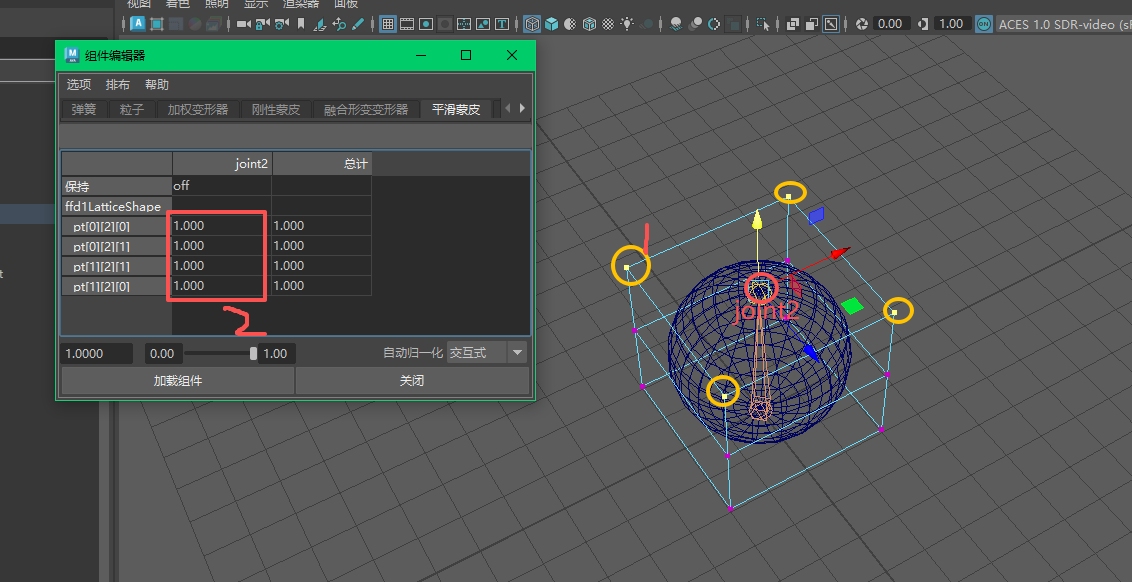Viewport: 1132px width, 582px height.
Task: Click the camera Bookmarks icon
Action: click(300, 24)
